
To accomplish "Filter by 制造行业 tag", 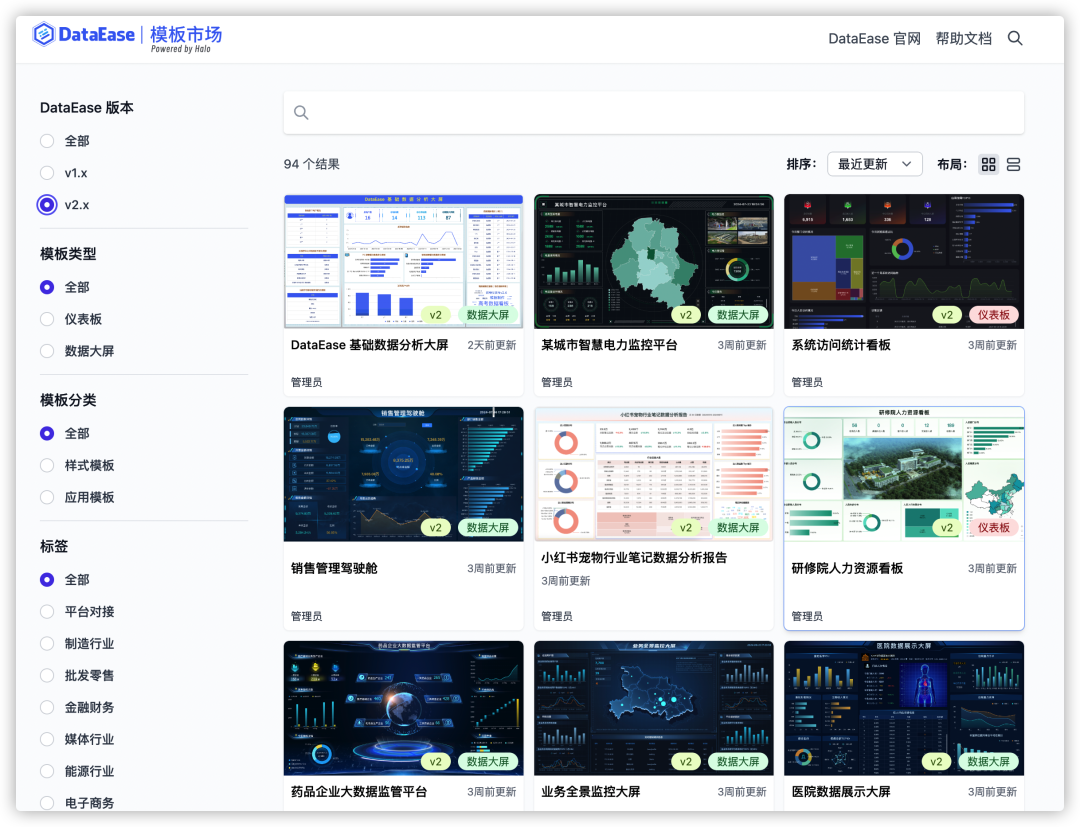I will point(47,643).
